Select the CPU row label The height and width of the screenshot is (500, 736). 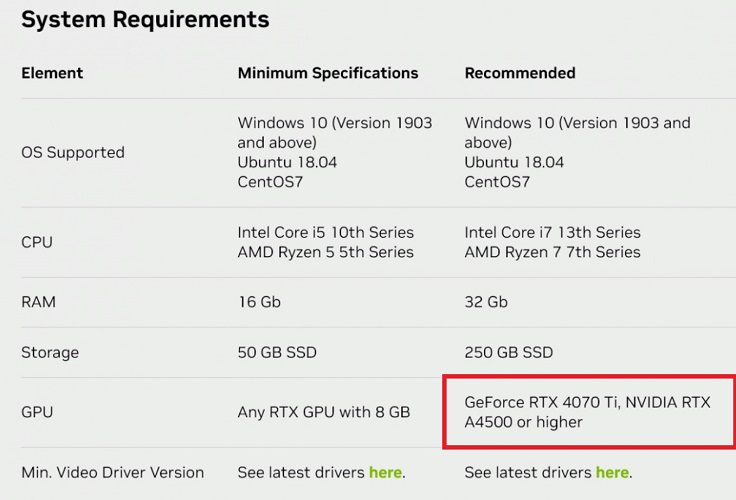(37, 242)
